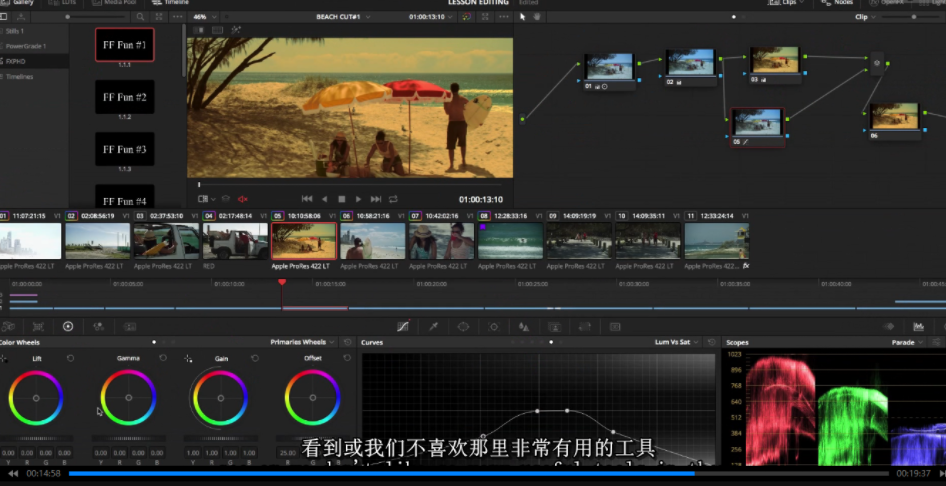Open the Camera Raw palette icon
The height and width of the screenshot is (486, 946).
[7, 326]
